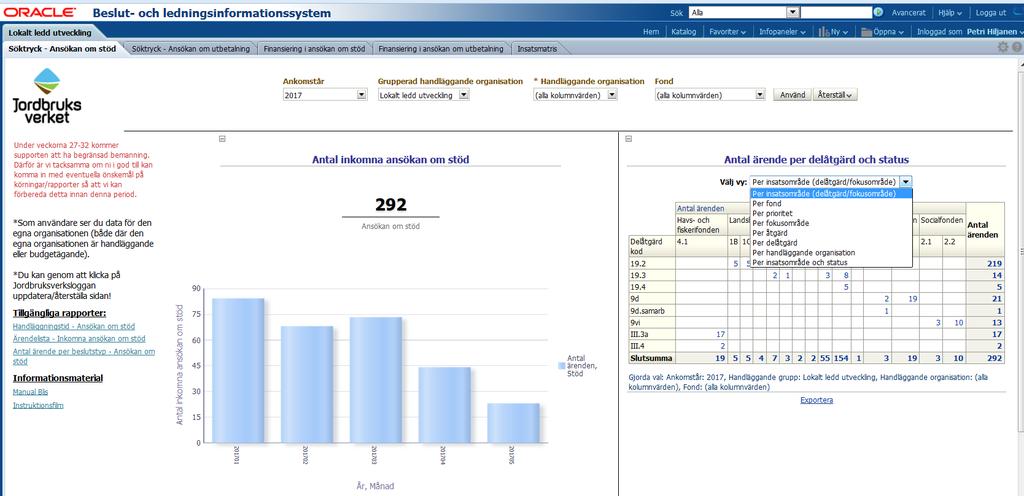Click the Använd button
Viewport: 1024px width, 496px height.
[x=793, y=95]
